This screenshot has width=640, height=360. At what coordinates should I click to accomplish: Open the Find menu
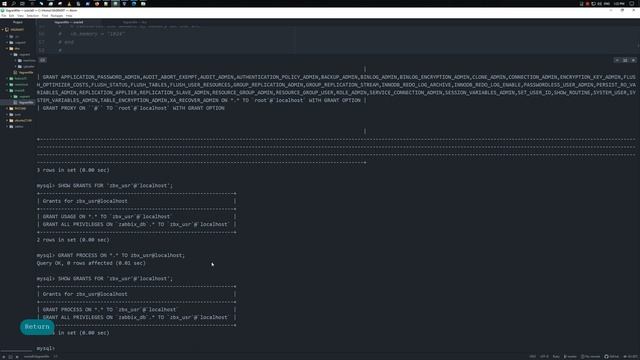click(45, 16)
